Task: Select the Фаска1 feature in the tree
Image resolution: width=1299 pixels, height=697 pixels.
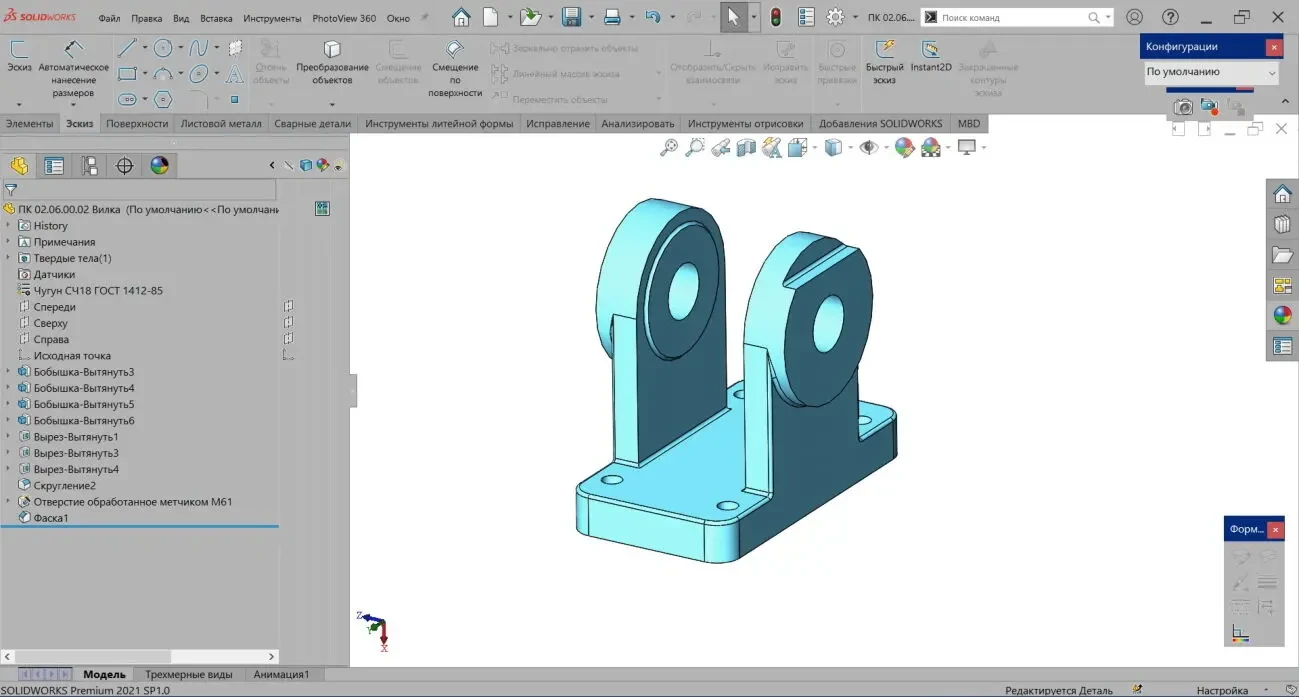Action: (52, 517)
